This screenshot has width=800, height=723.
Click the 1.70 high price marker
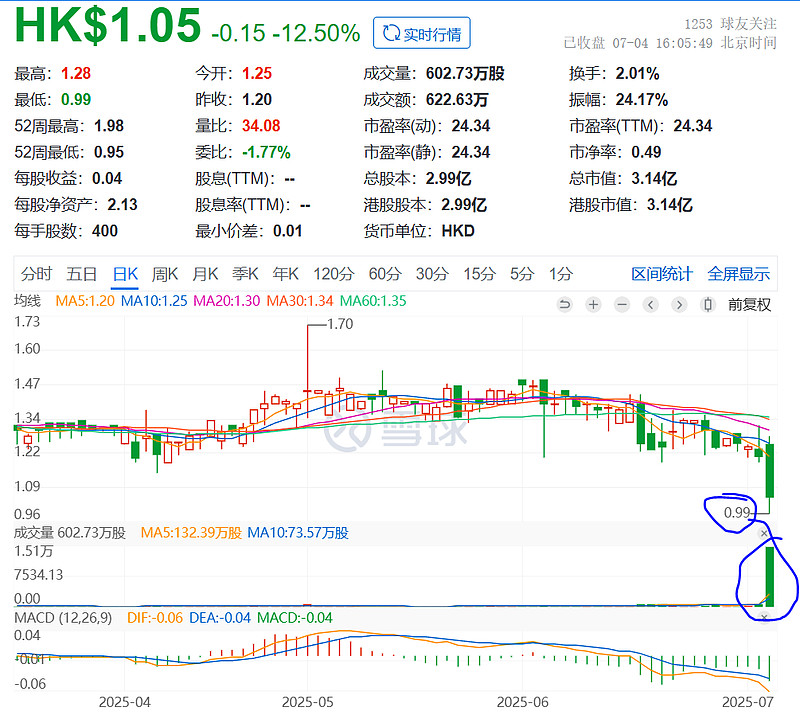340,324
